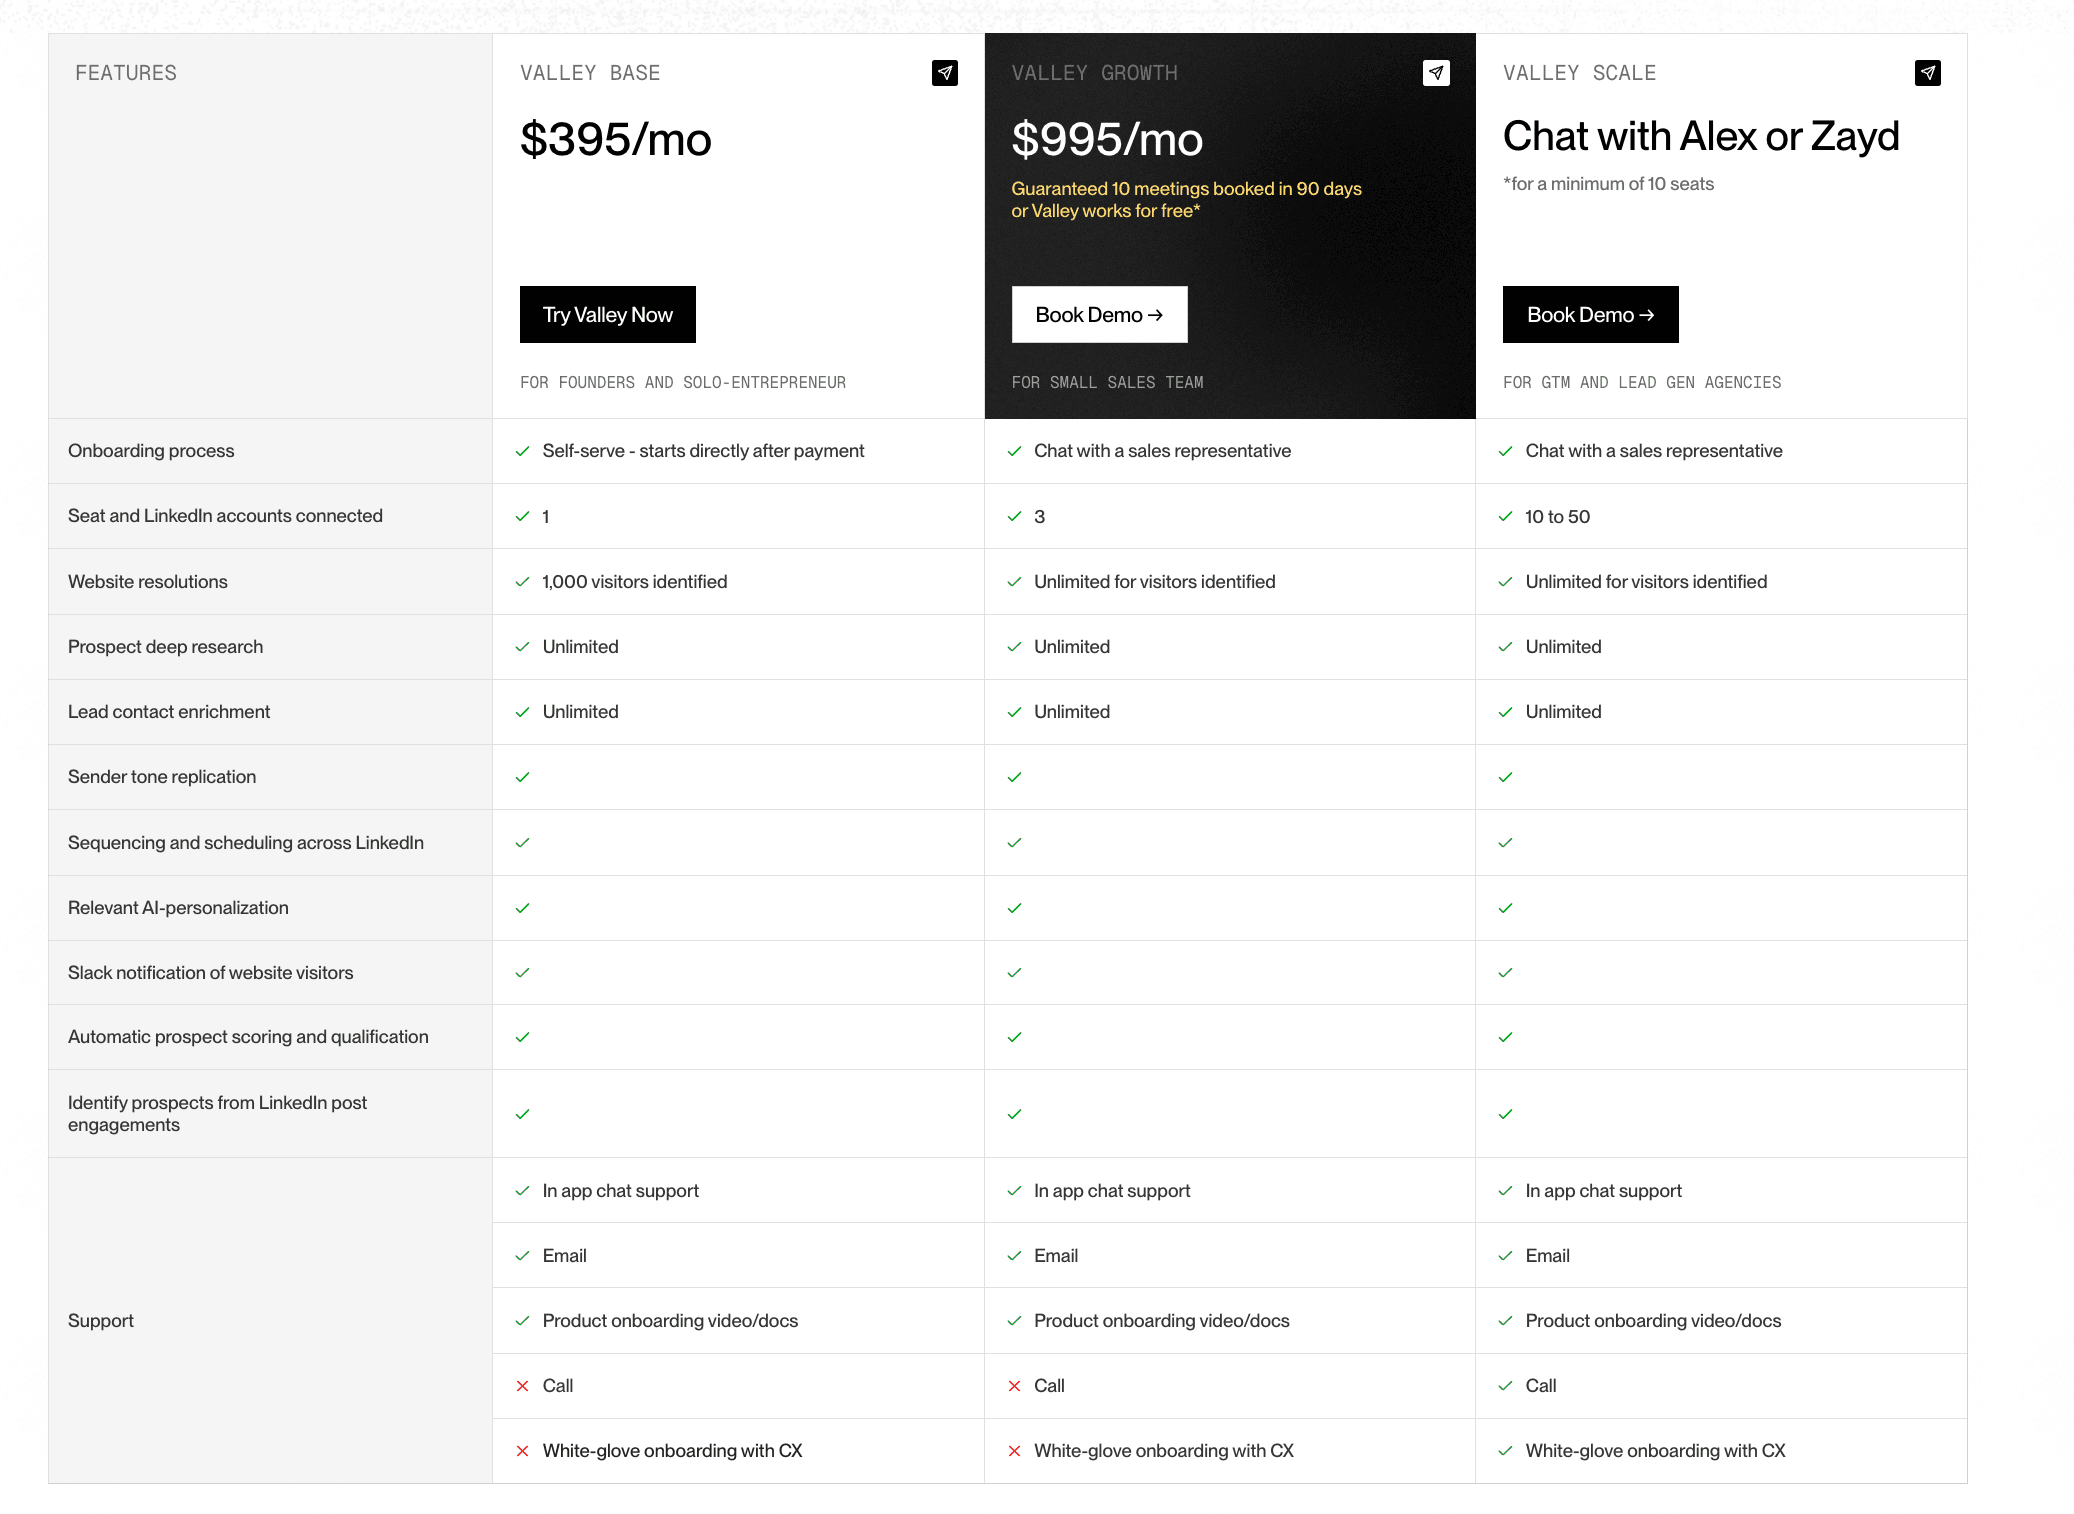Click Book Demo for Valley Scale

(1590, 314)
